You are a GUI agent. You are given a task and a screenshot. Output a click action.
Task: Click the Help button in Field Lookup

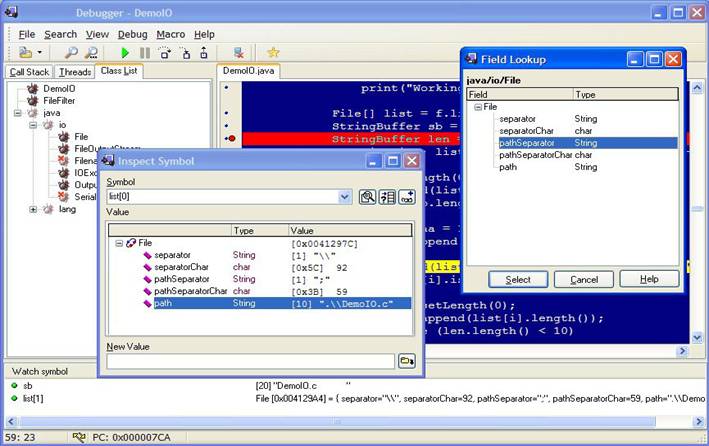(649, 279)
